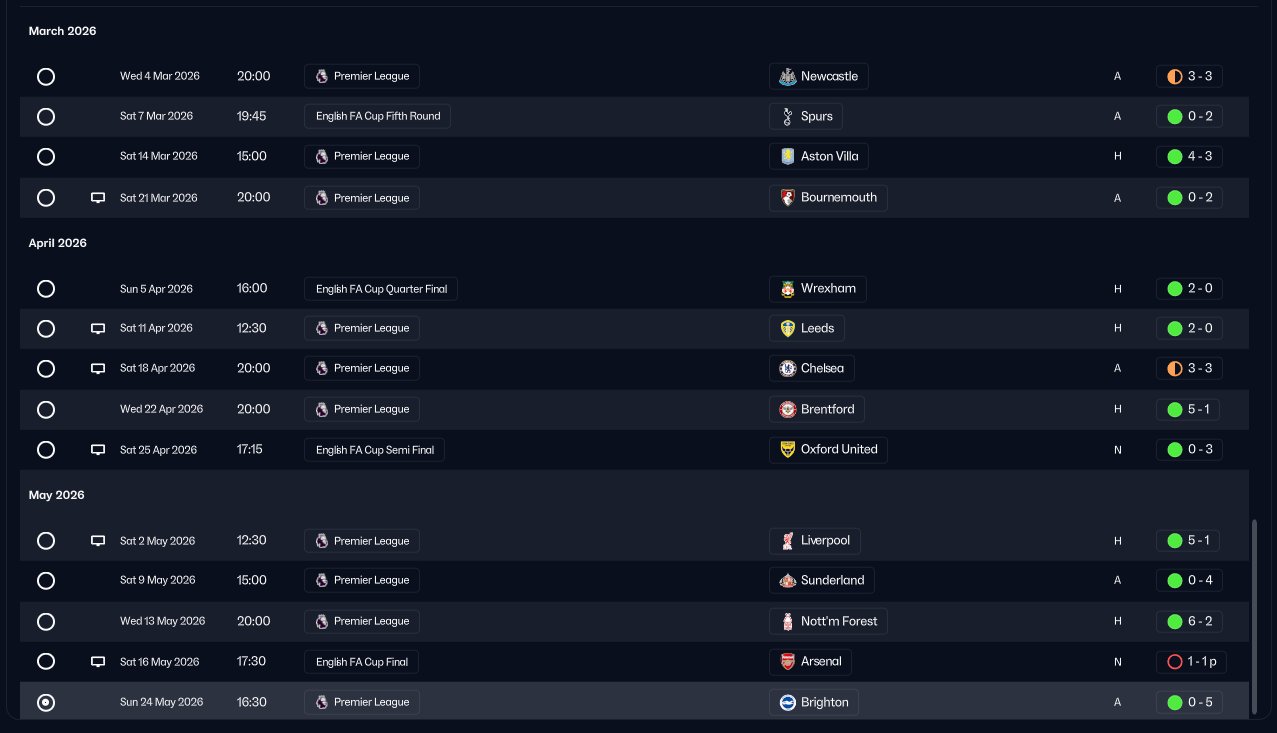Screen dimensions: 1277x733
Task: View the 6 - 2 result against Nott'm Forest
Action: coord(1189,621)
